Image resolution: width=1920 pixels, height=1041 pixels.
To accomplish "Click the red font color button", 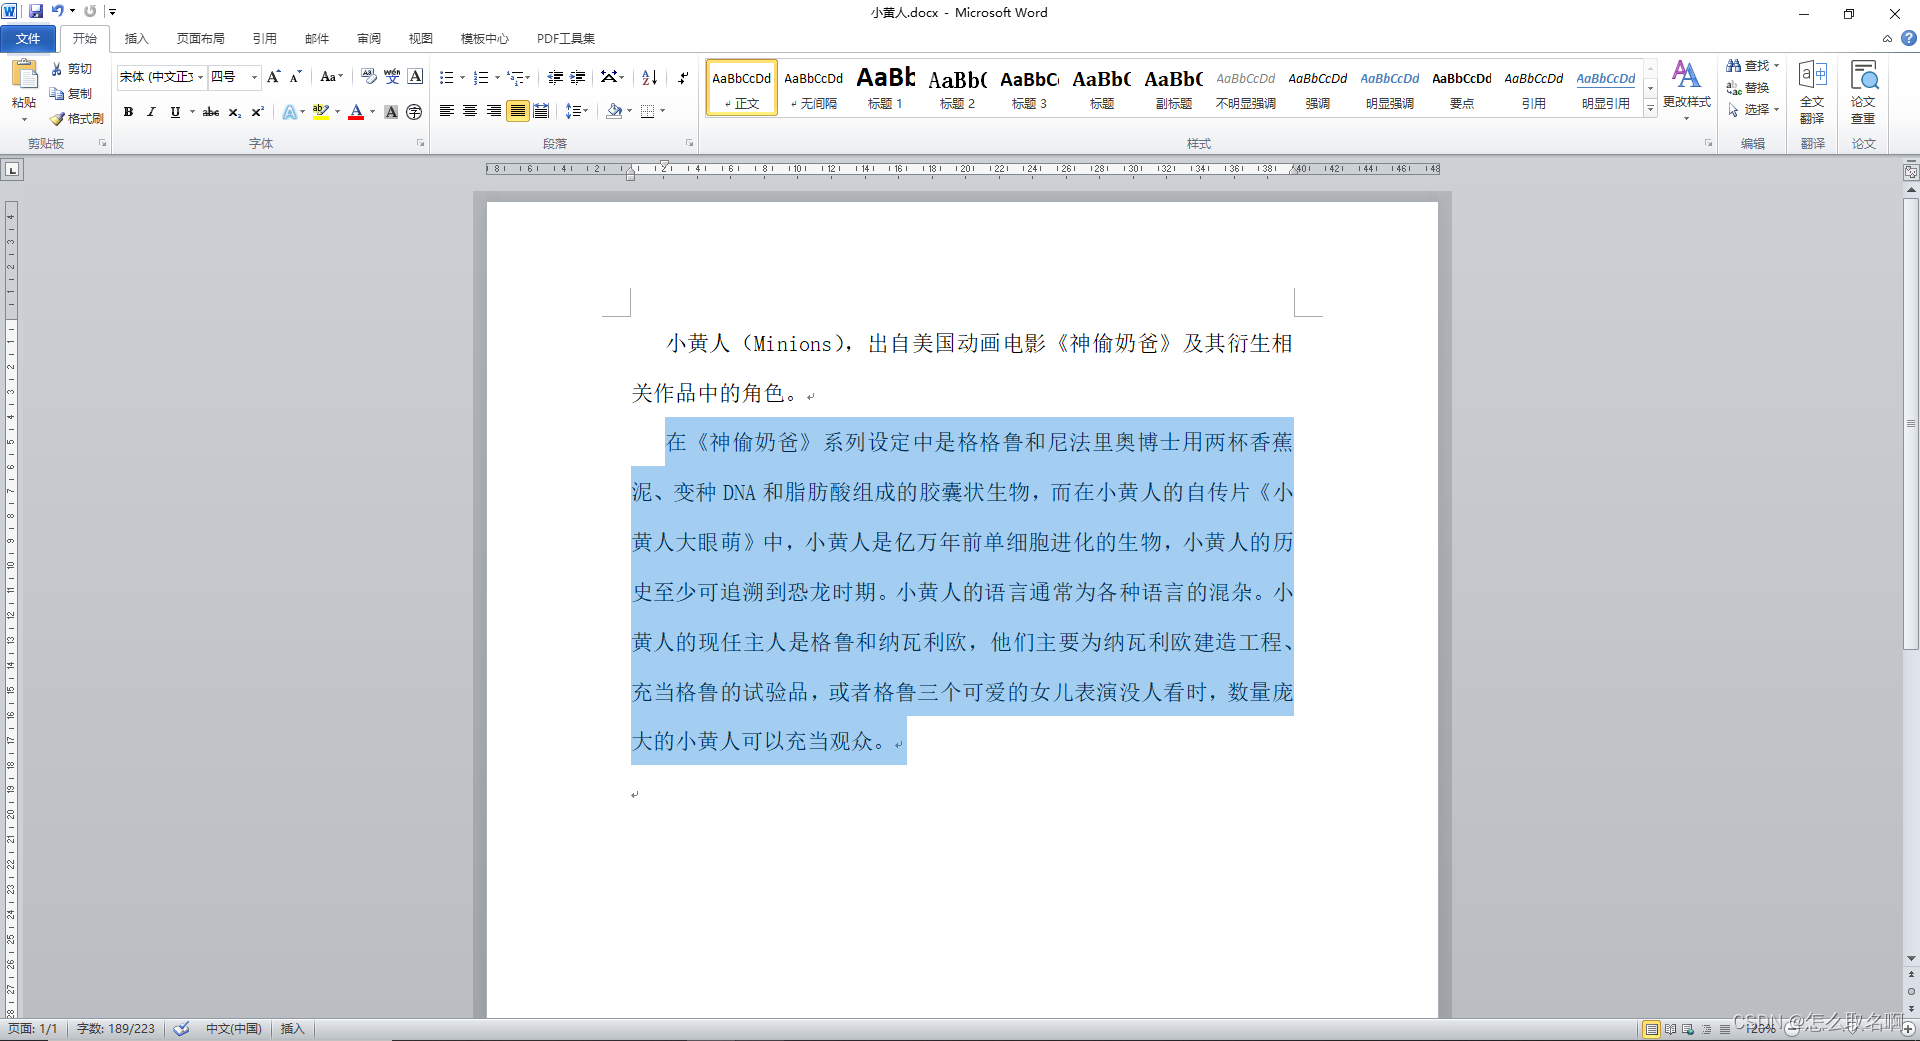I will coord(356,112).
